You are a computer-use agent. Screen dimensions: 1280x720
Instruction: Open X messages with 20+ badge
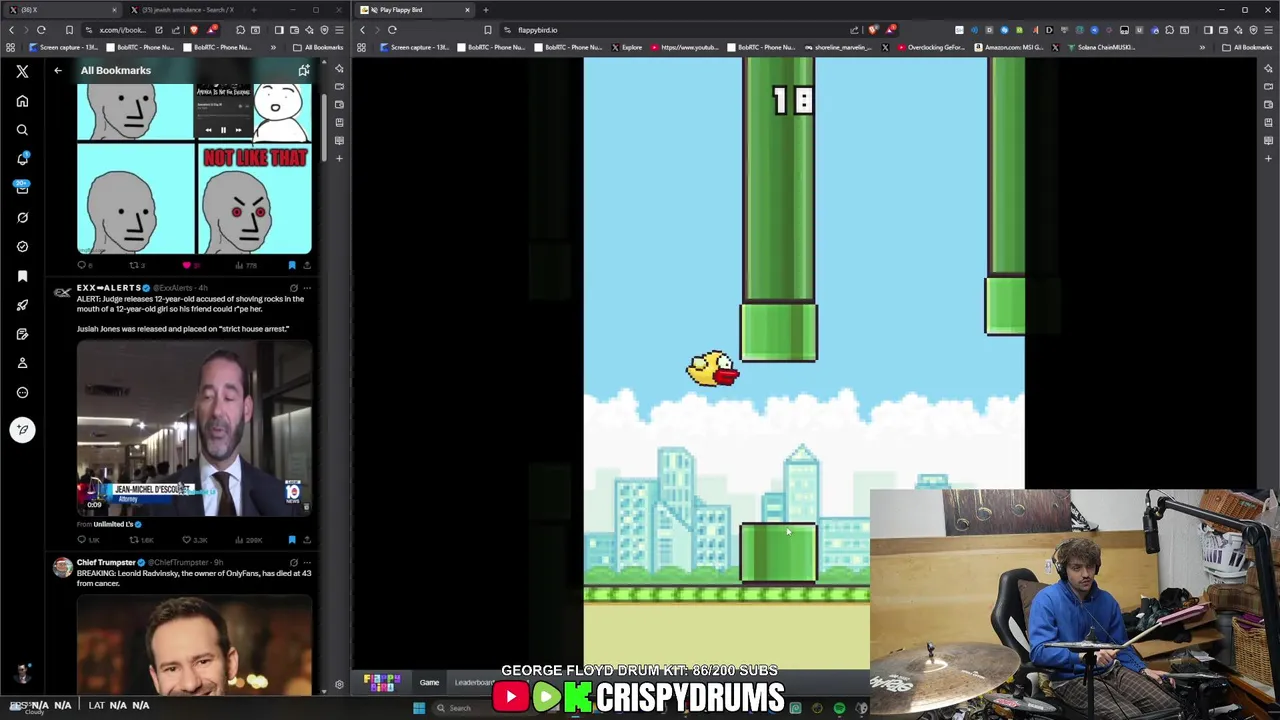pyautogui.click(x=22, y=188)
